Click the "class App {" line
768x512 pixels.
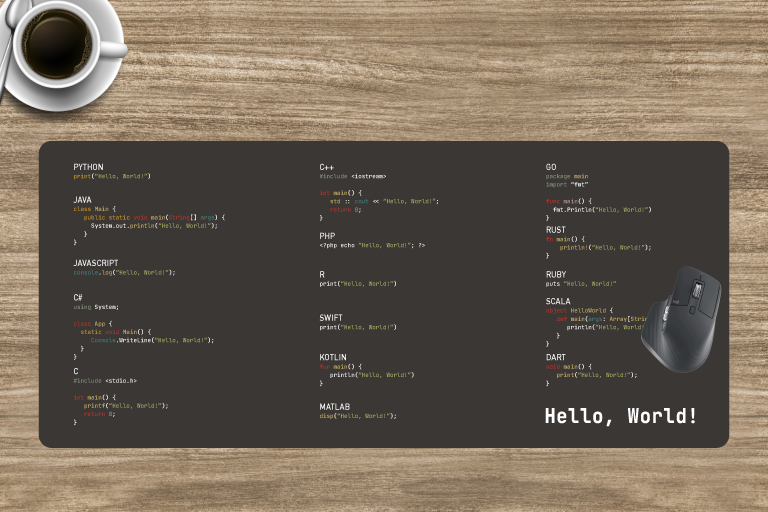[x=93, y=324]
